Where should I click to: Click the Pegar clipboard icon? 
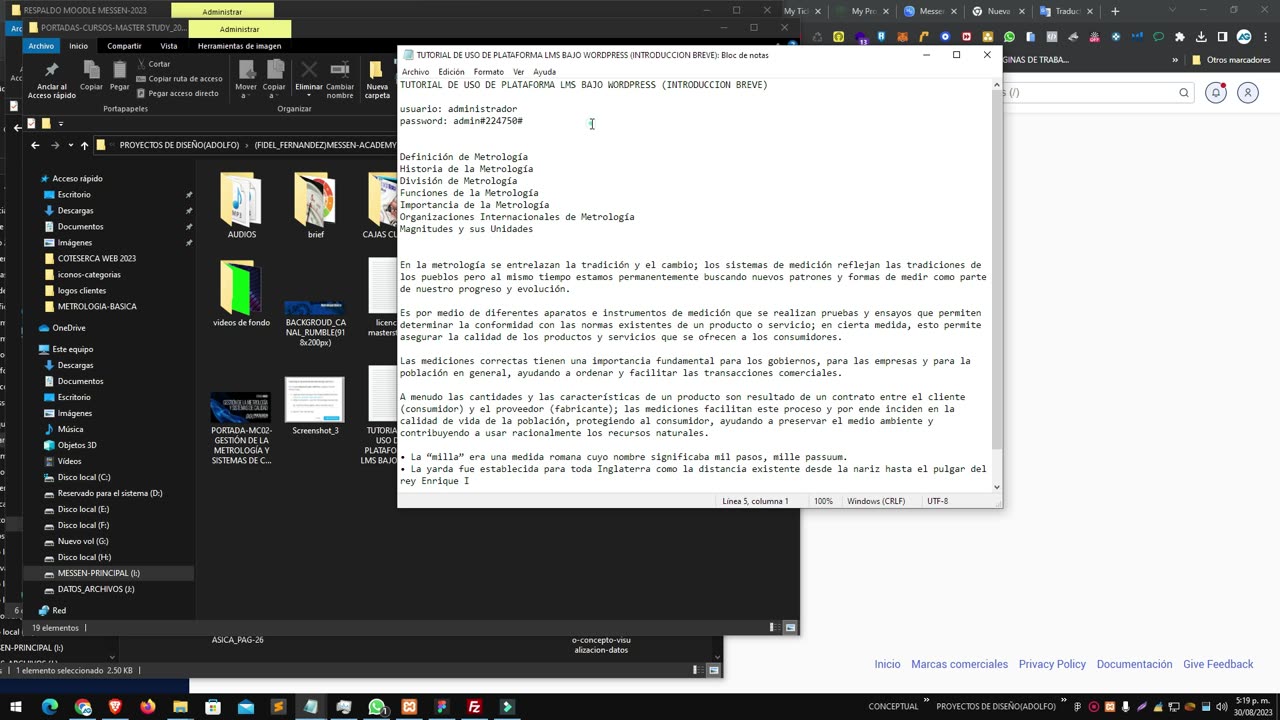[119, 69]
